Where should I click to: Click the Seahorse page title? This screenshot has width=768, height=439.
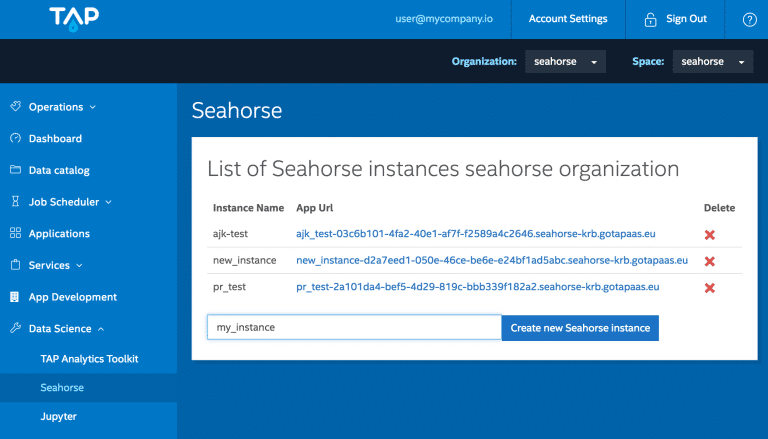pos(237,110)
